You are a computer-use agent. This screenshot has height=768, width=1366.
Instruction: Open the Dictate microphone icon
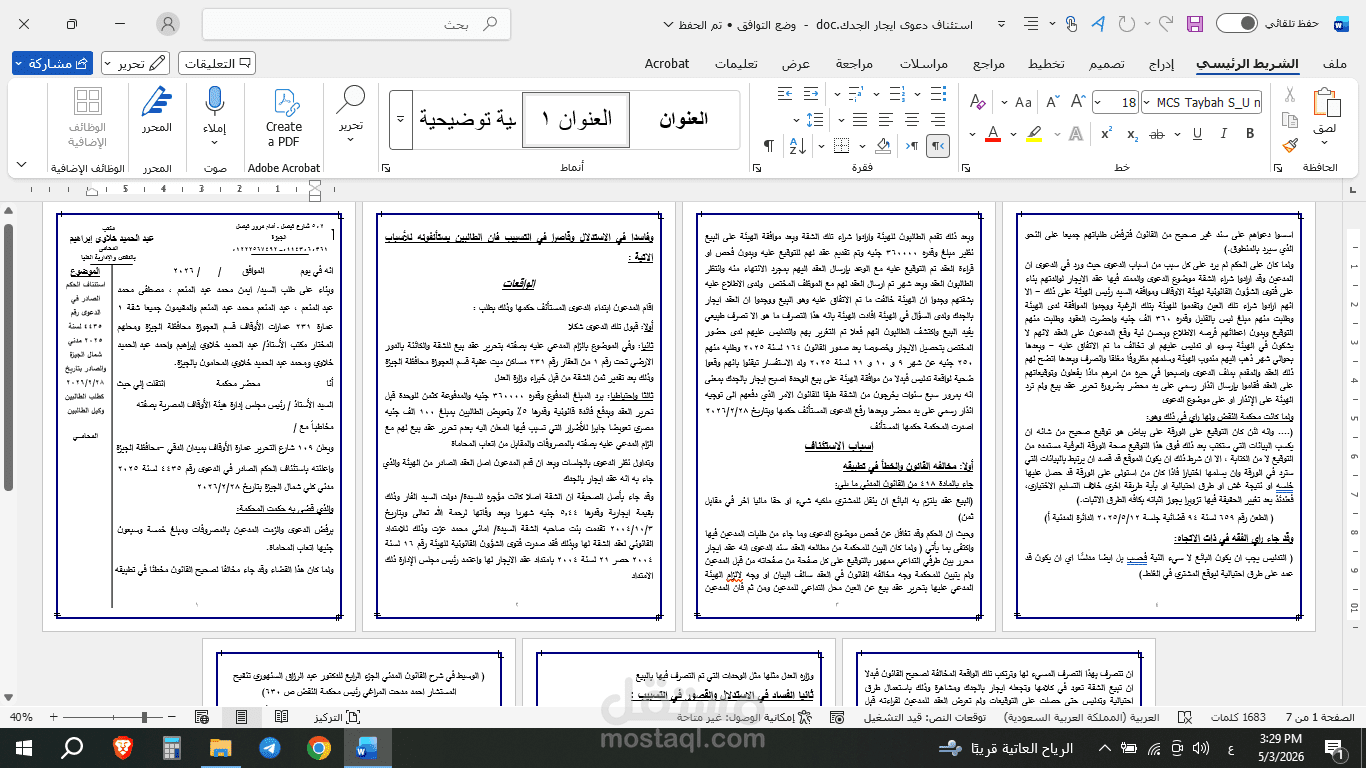pos(214,101)
